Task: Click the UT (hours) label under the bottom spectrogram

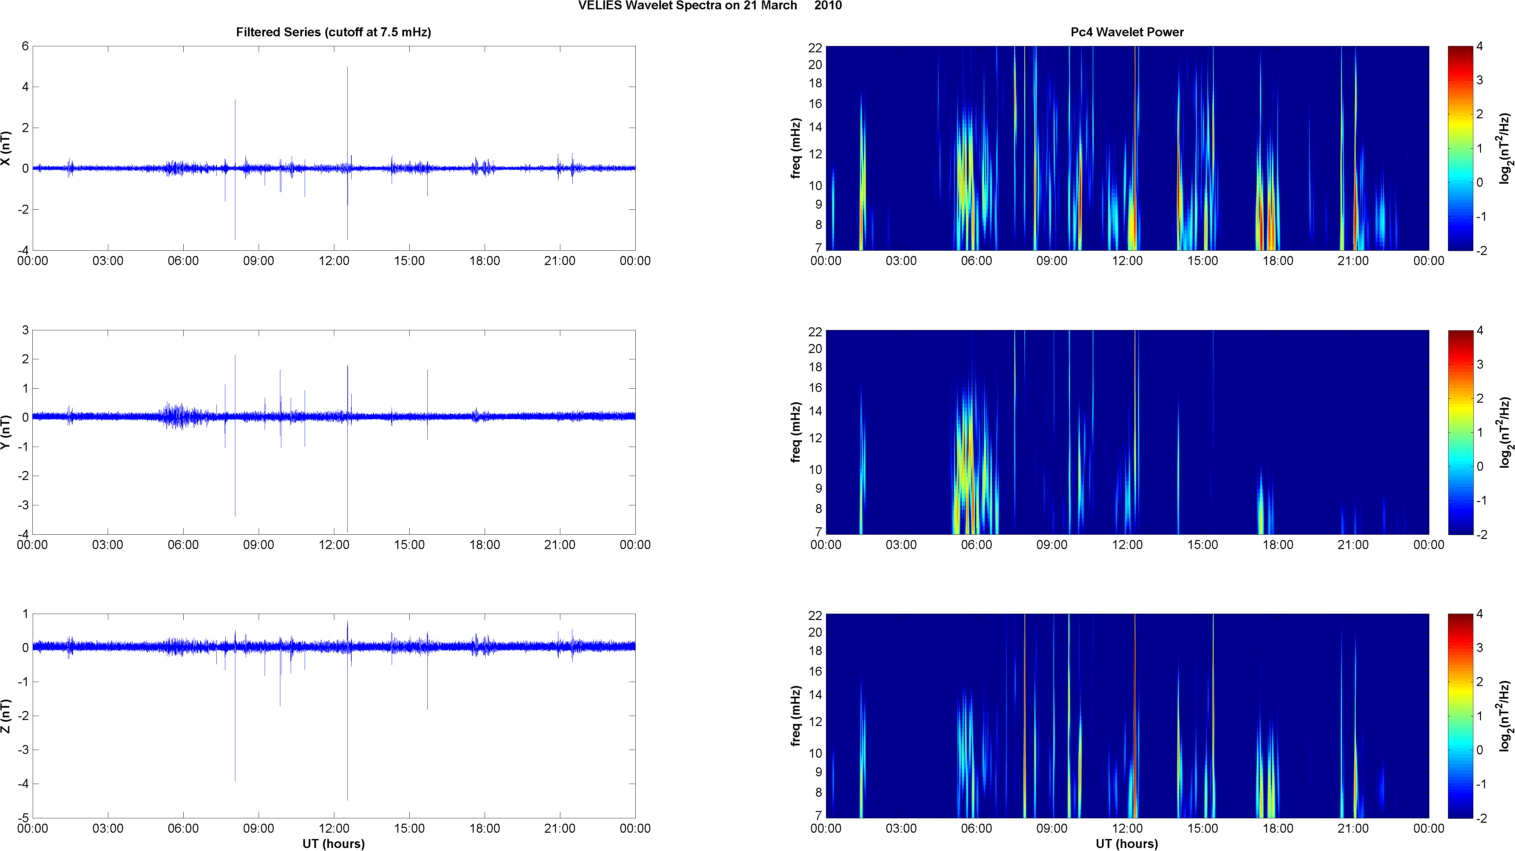Action: pos(1127,844)
